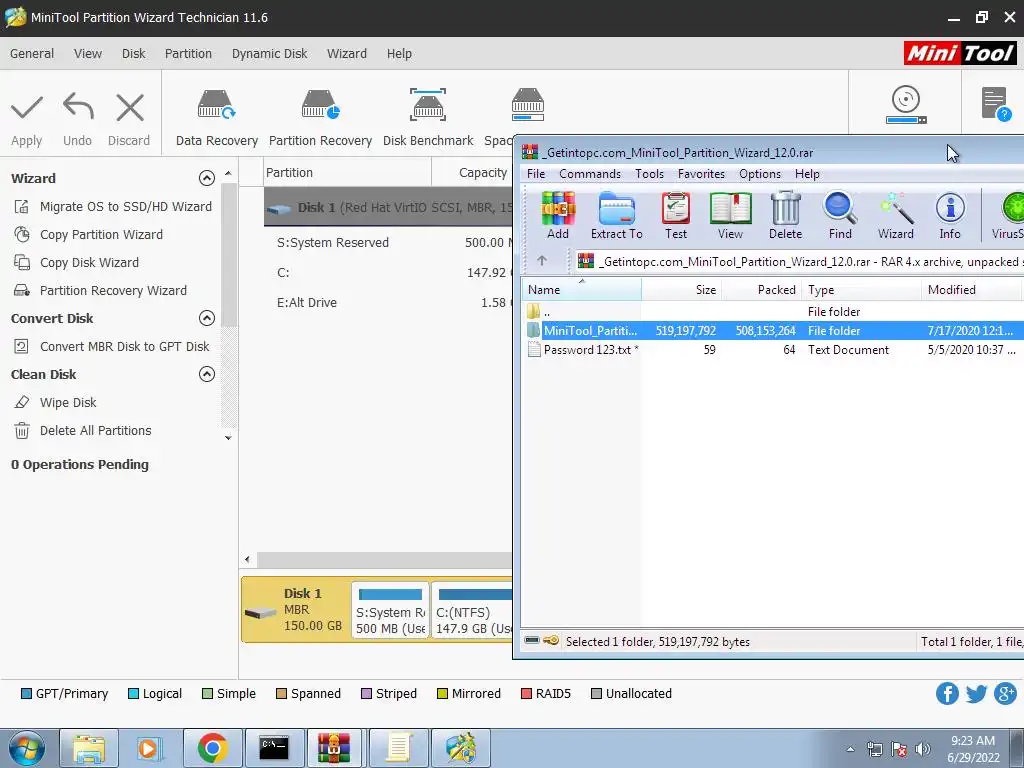1024x768 pixels.
Task: Click the S:System Reserved block in disk map
Action: coord(391,611)
